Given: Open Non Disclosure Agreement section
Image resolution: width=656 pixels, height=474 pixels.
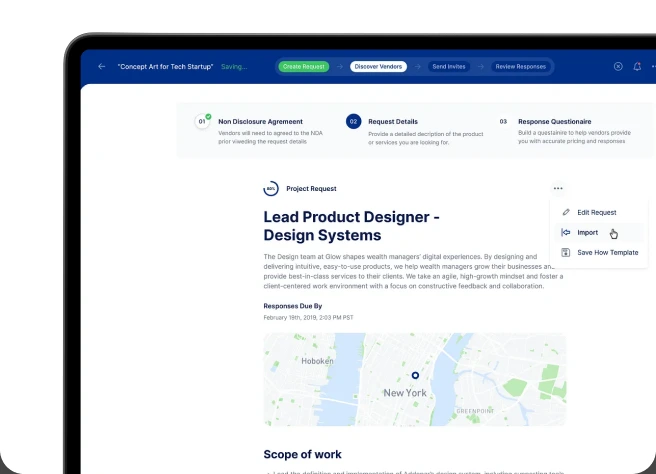Looking at the screenshot, I should (260, 121).
